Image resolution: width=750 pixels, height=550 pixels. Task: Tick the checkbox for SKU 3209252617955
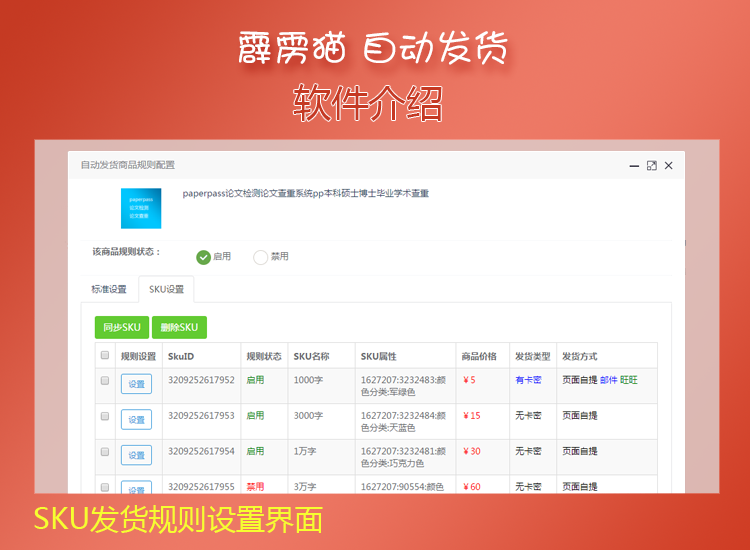105,487
